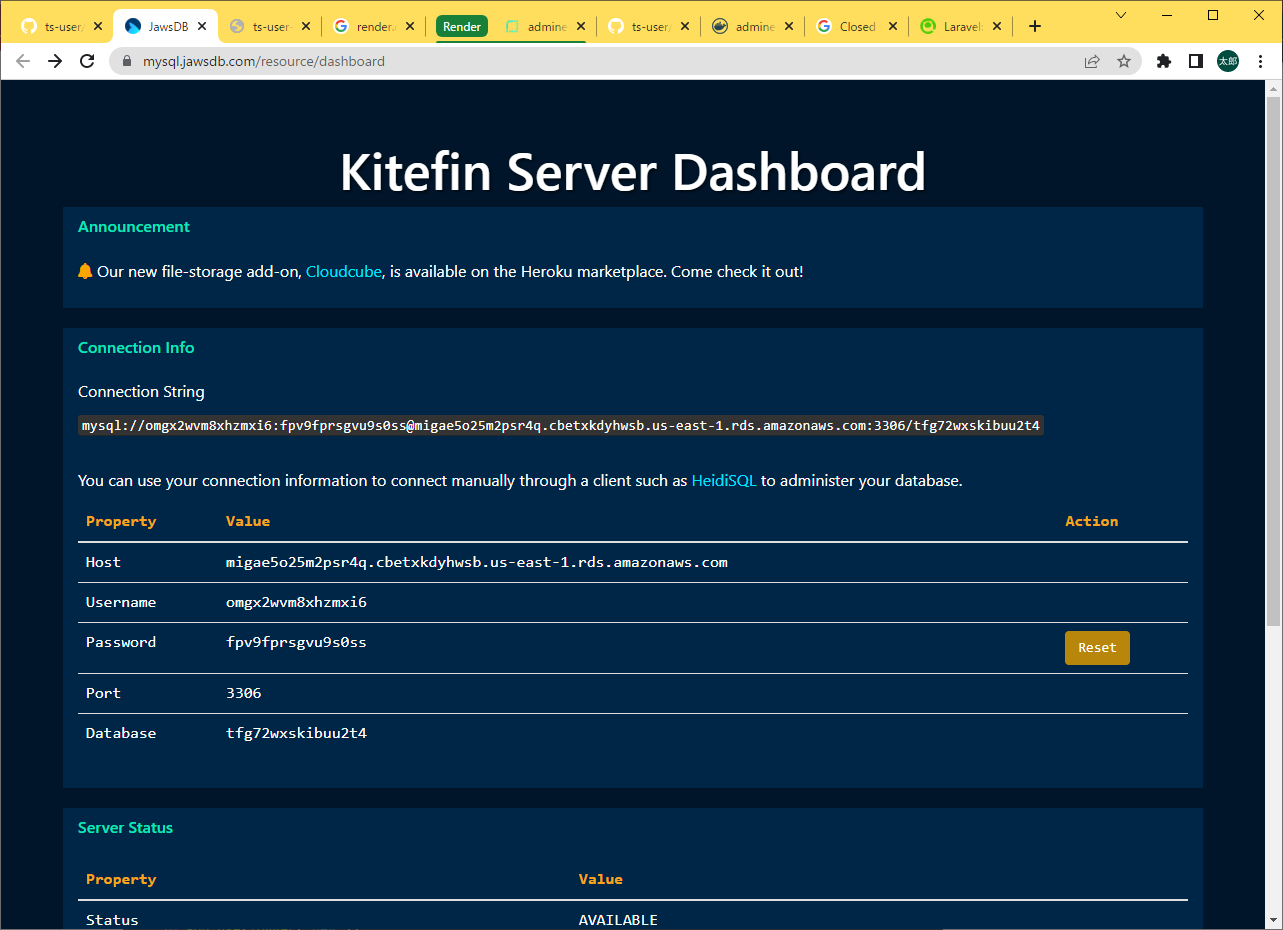Click the 'Announcement' section heading
The image size is (1283, 930).
[x=134, y=227]
